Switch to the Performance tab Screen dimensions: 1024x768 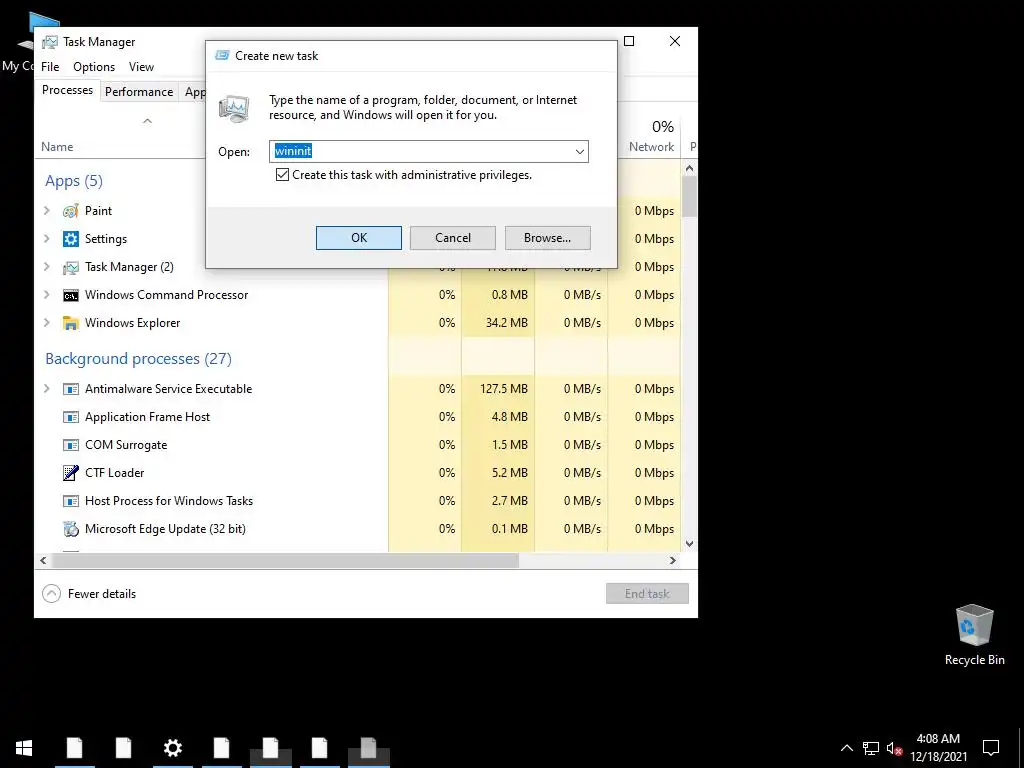(139, 92)
